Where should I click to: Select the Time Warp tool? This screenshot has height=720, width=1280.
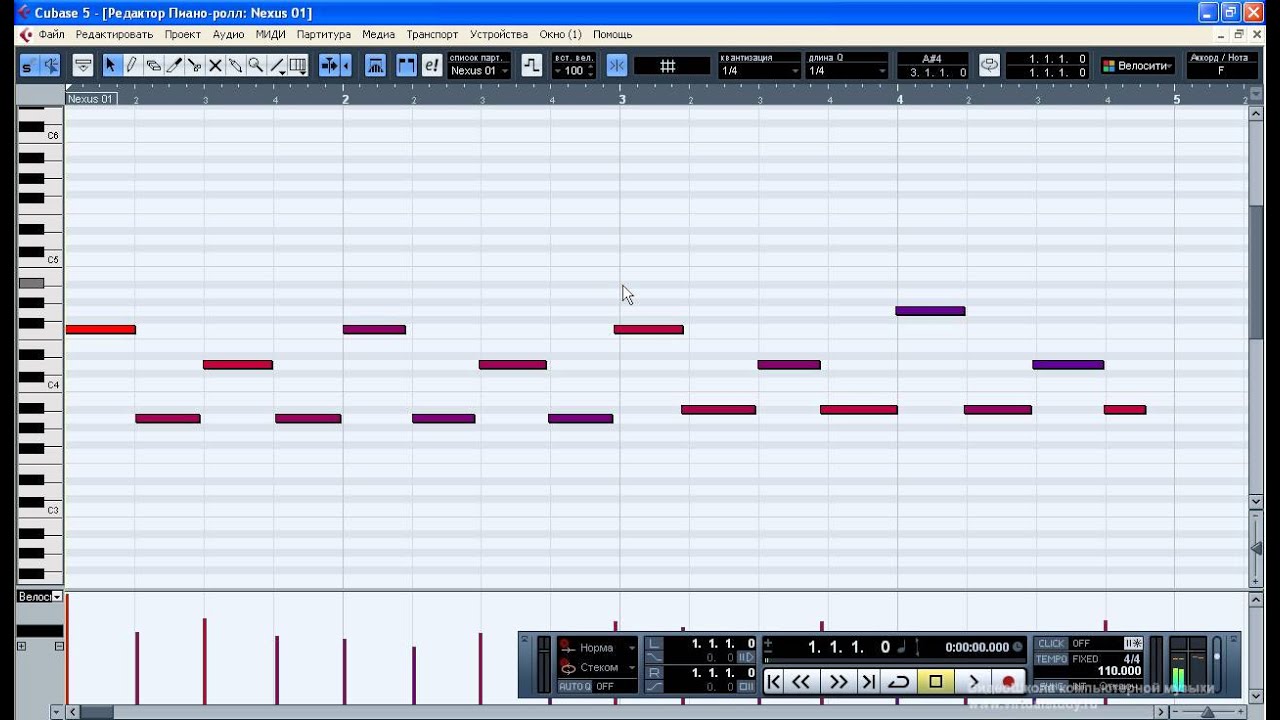coord(298,66)
